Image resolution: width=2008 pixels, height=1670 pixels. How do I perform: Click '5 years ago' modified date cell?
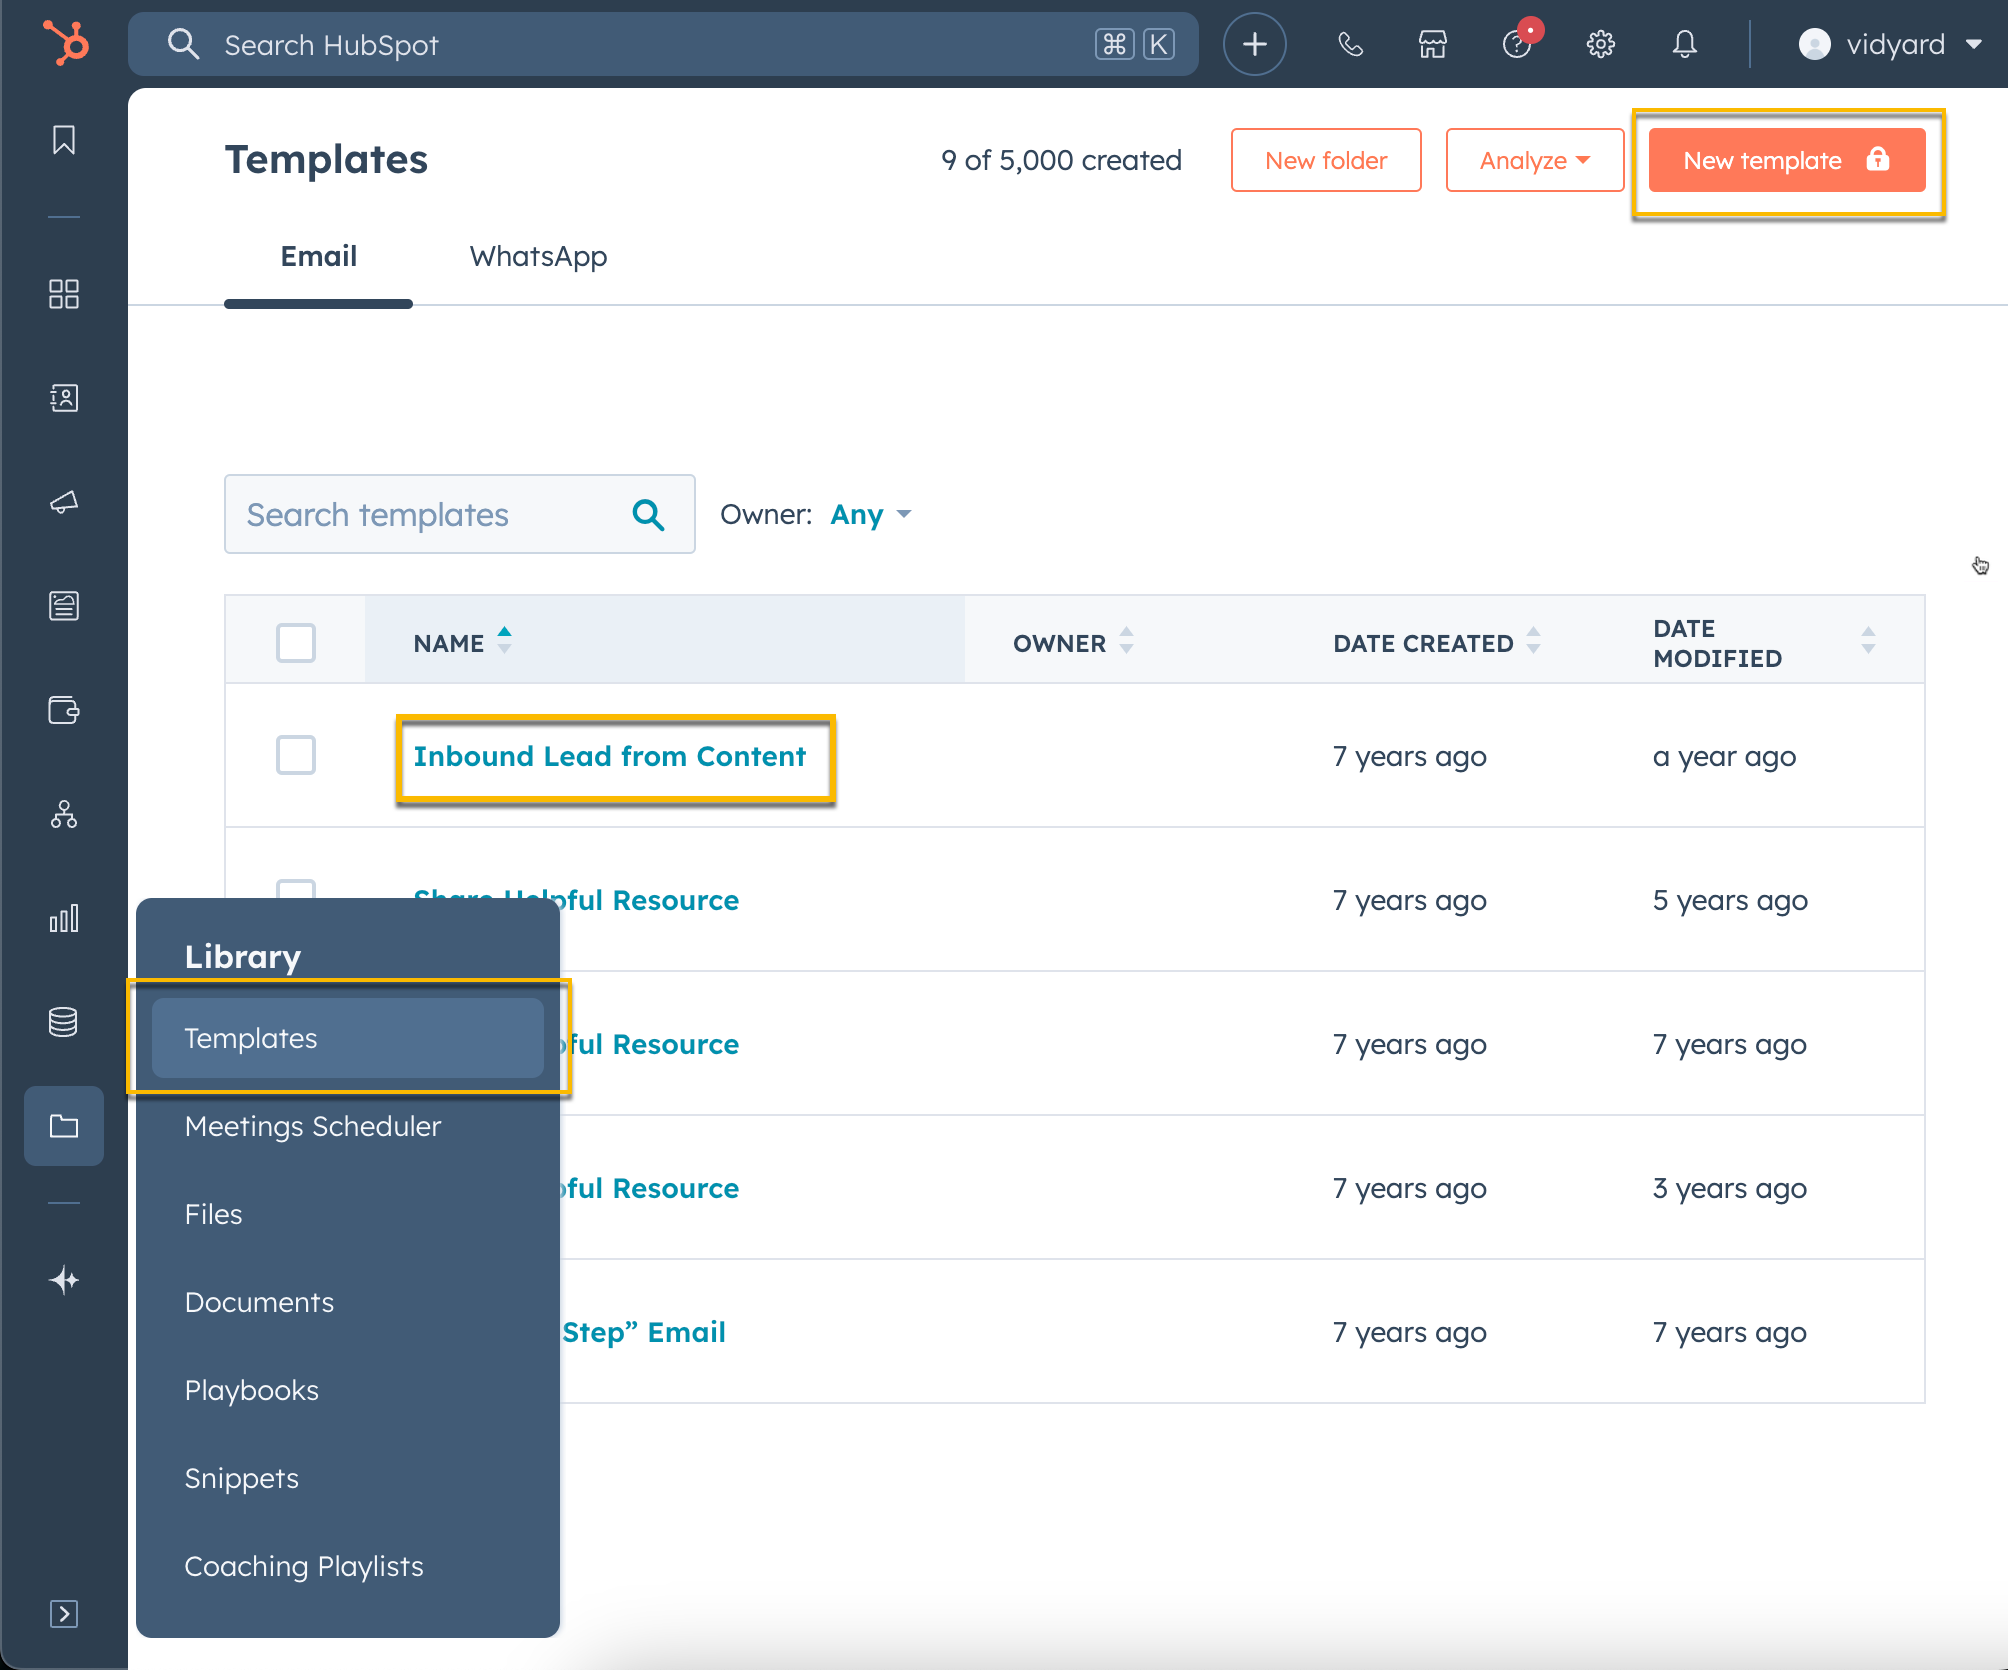[x=1730, y=900]
